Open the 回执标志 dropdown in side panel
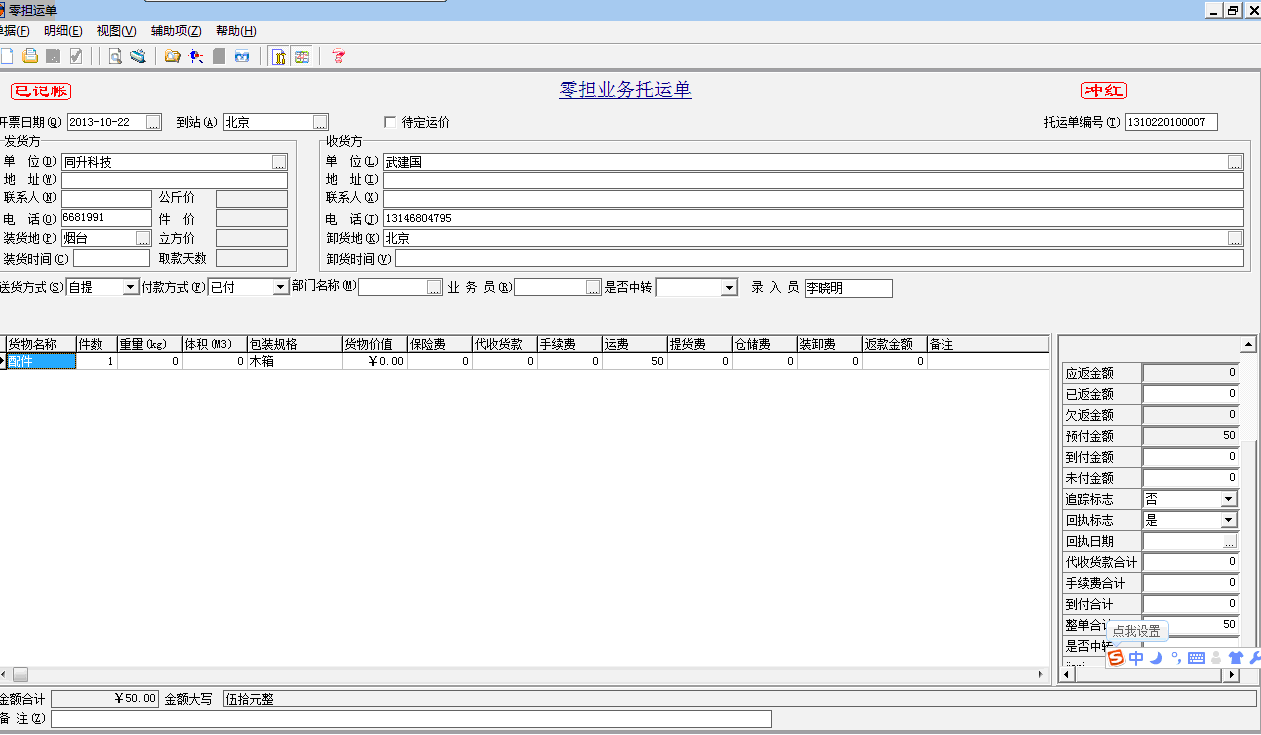Viewport: 1261px width, 735px height. pos(1228,520)
